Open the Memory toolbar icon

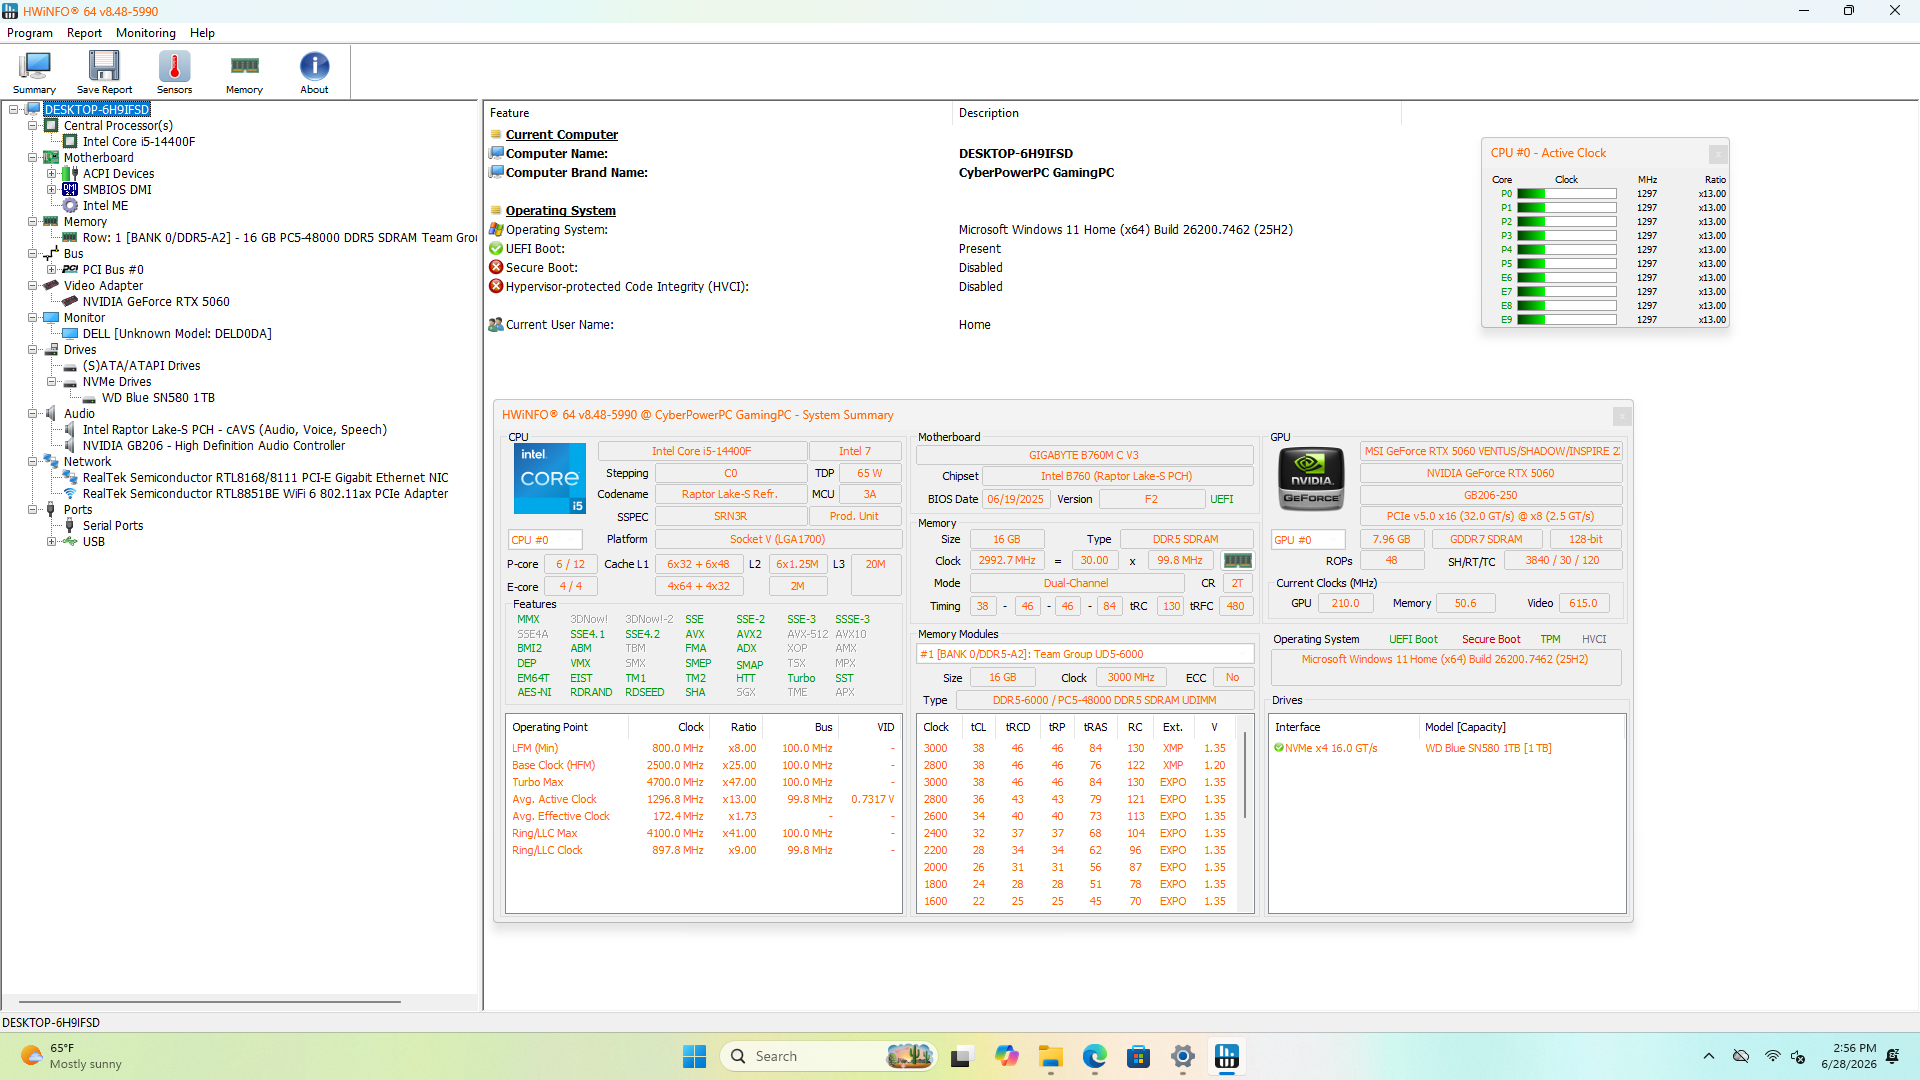click(x=244, y=72)
